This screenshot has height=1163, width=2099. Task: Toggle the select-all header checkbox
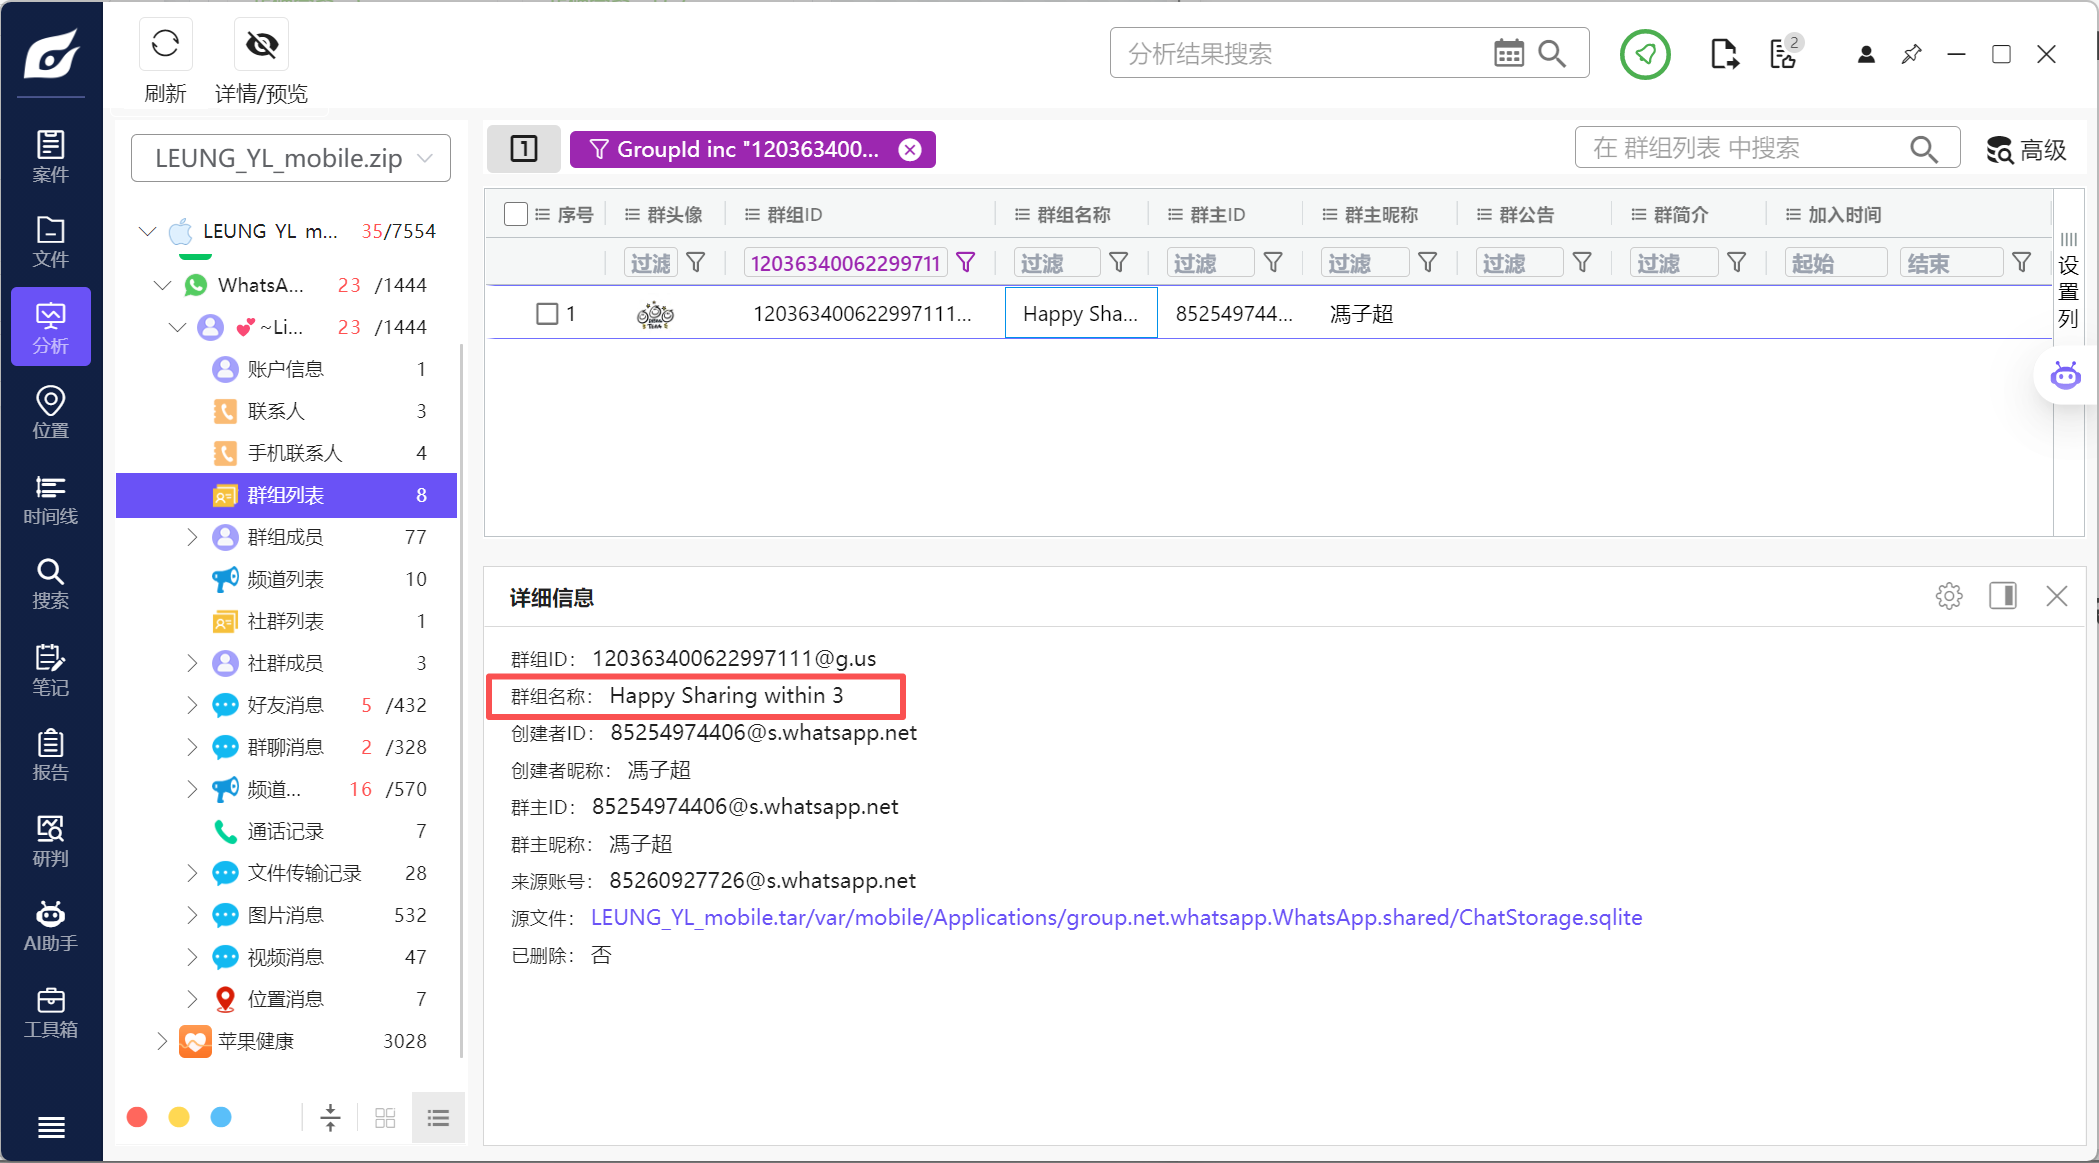coord(516,214)
